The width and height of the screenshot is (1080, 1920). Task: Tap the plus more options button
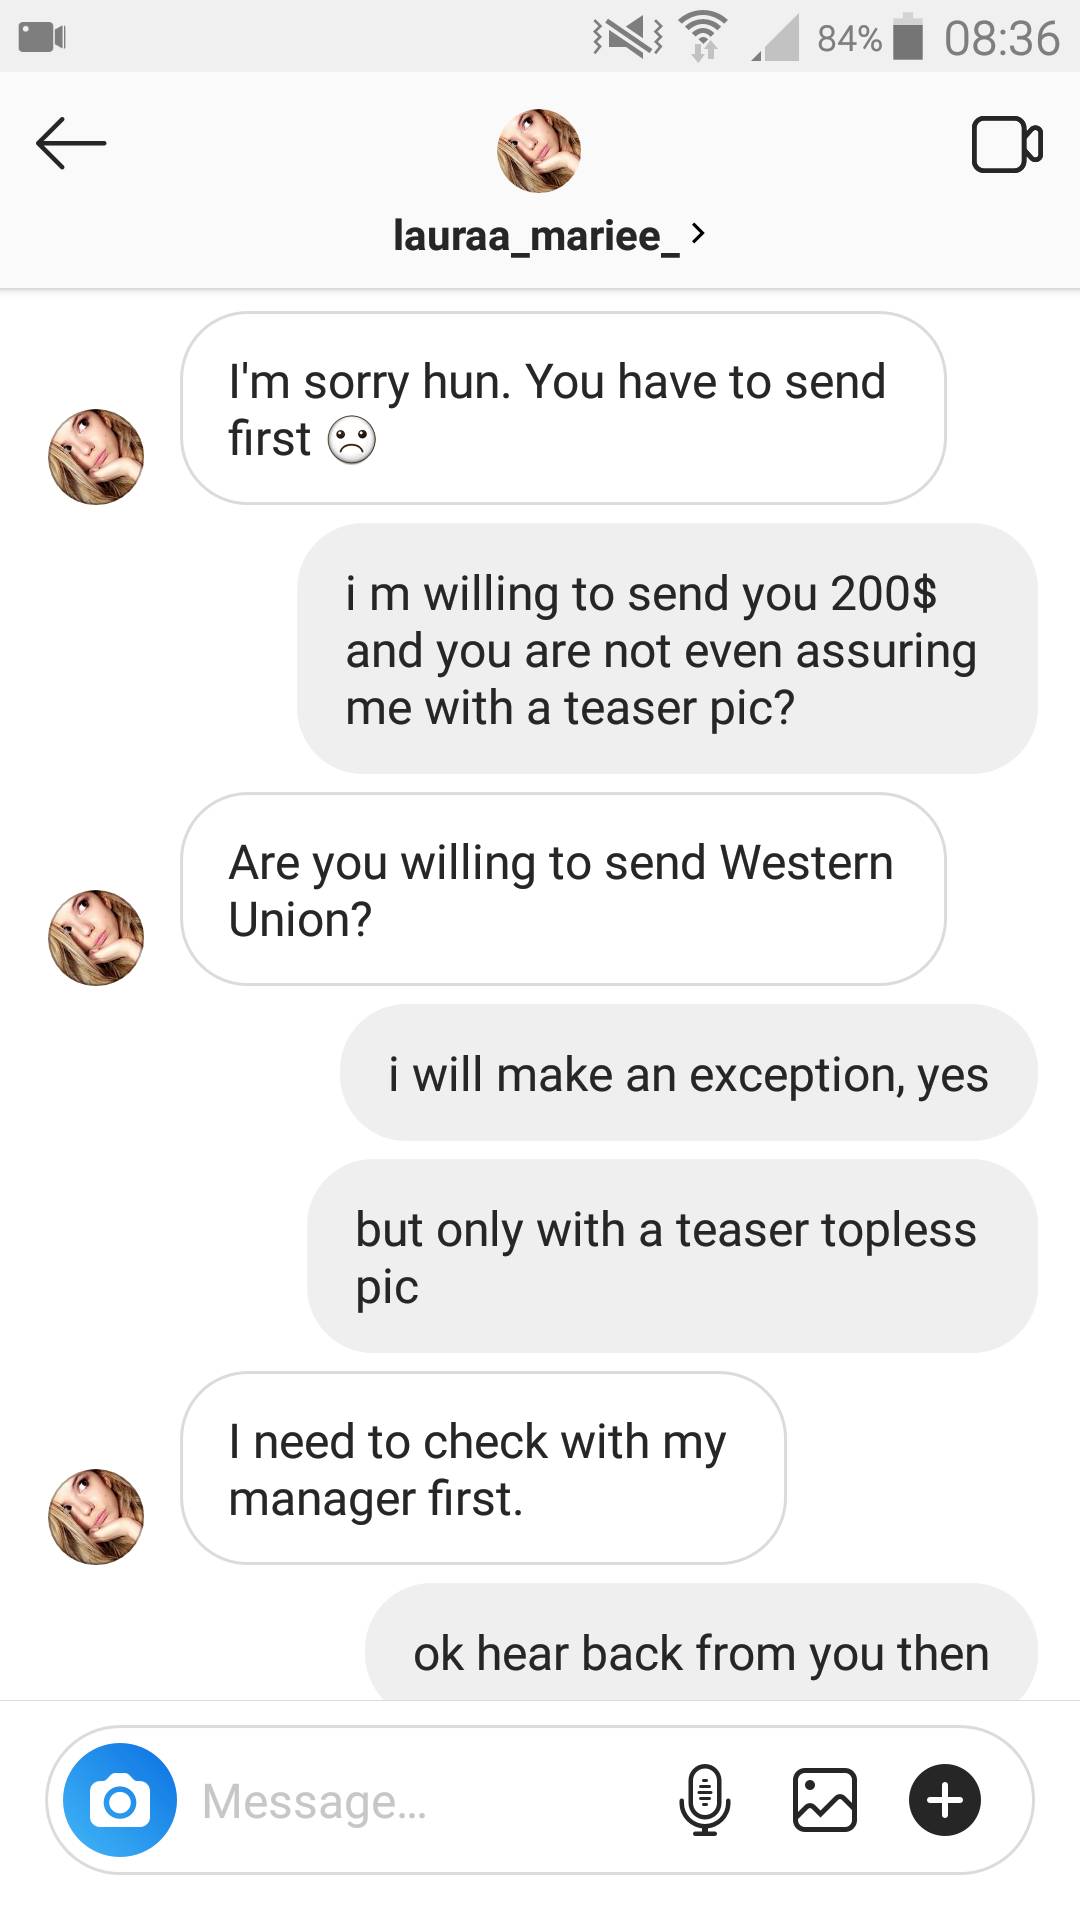coord(944,1800)
